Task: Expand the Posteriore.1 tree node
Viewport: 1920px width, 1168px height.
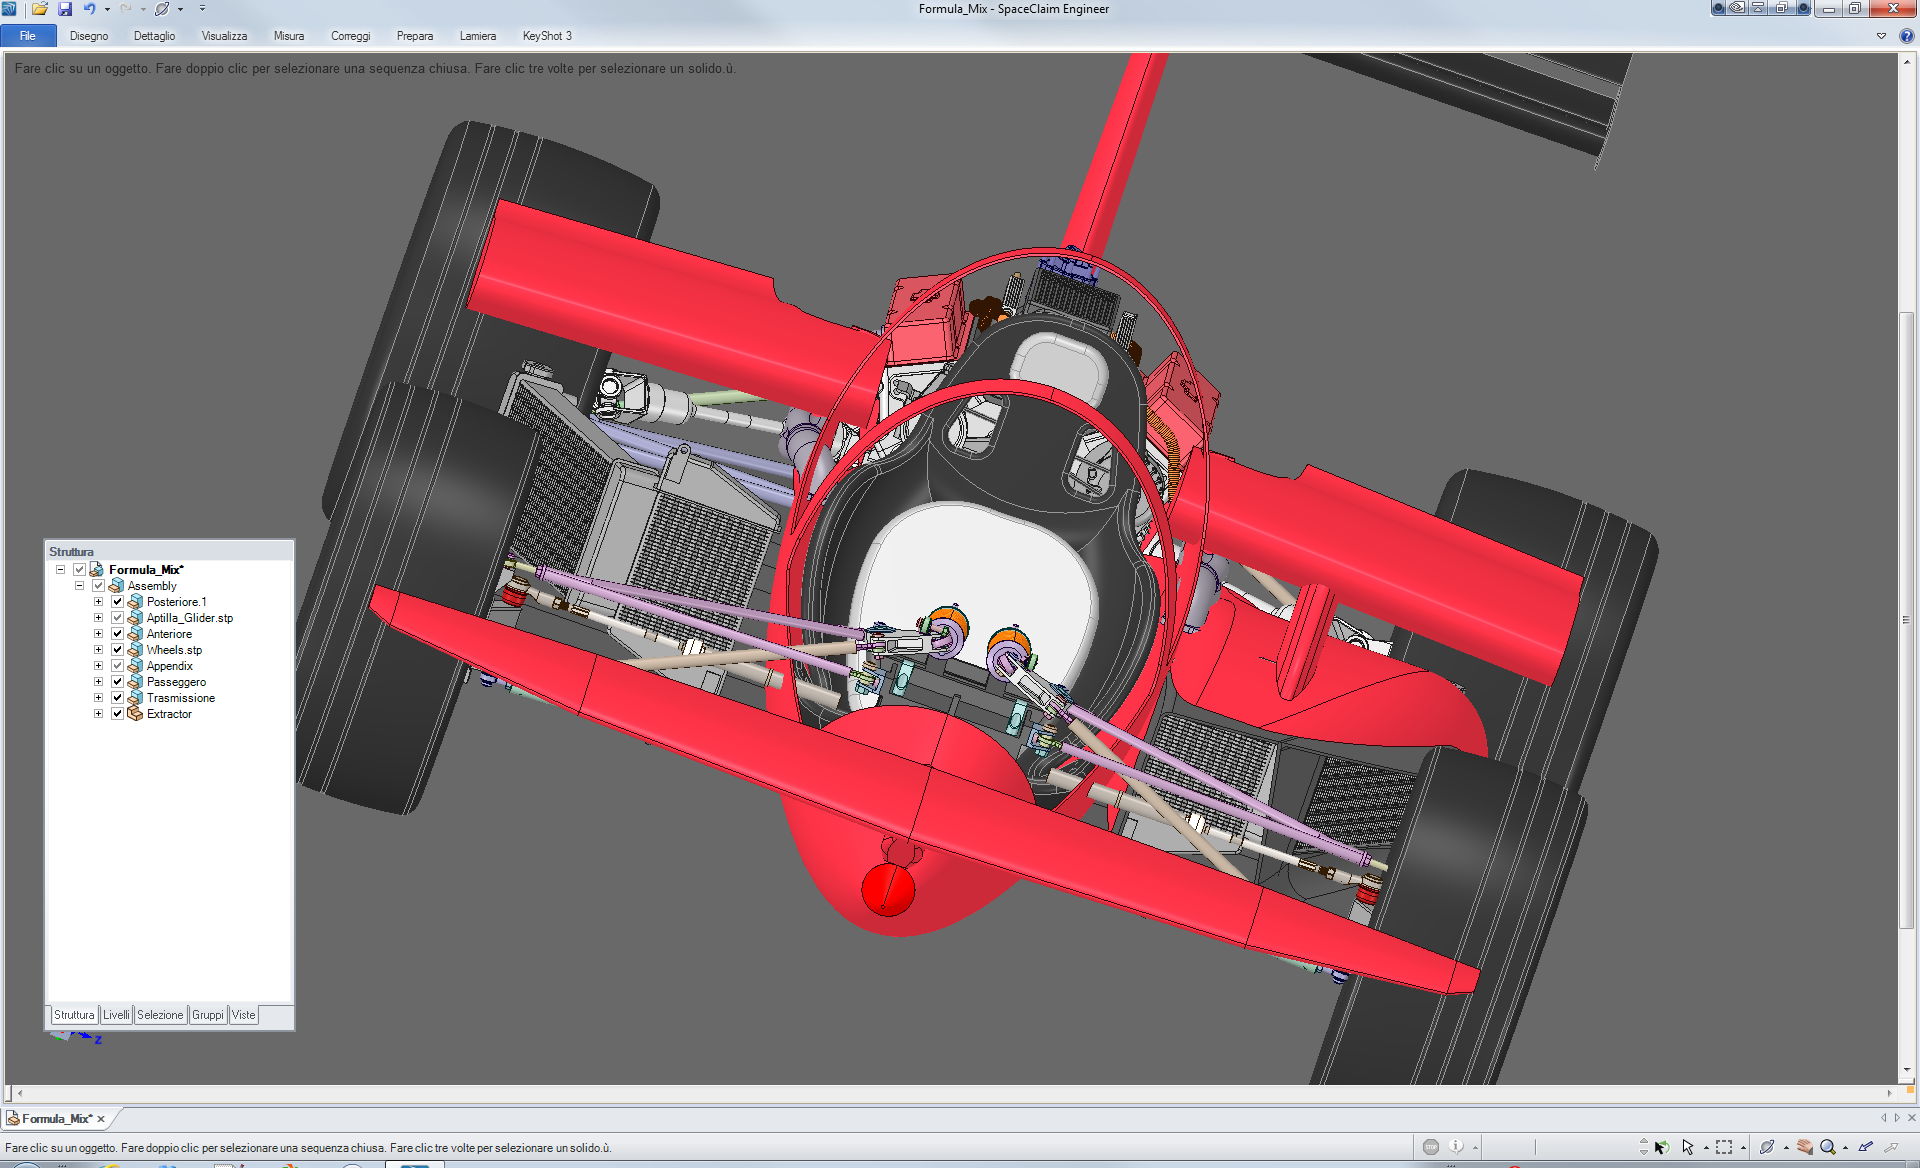Action: click(98, 602)
